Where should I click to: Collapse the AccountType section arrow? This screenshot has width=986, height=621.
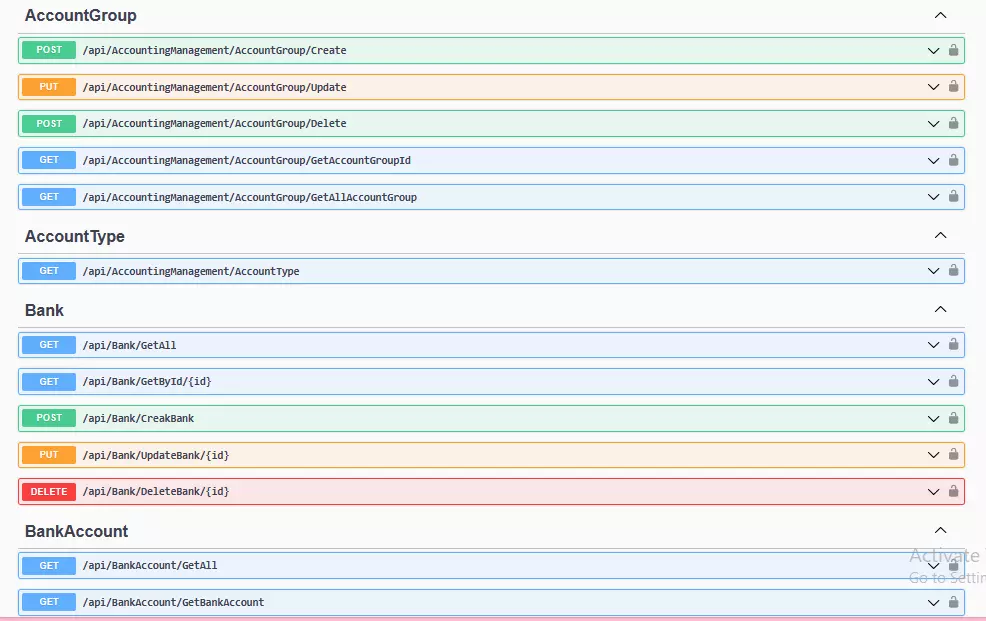pyautogui.click(x=940, y=235)
